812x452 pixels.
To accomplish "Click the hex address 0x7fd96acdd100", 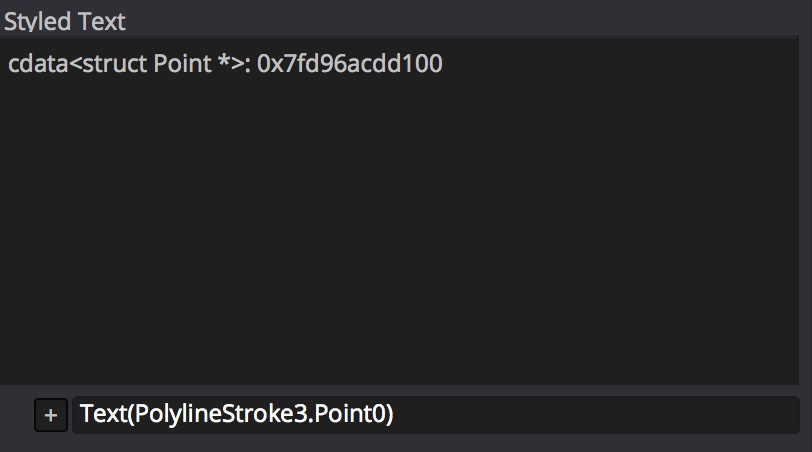I will [350, 64].
